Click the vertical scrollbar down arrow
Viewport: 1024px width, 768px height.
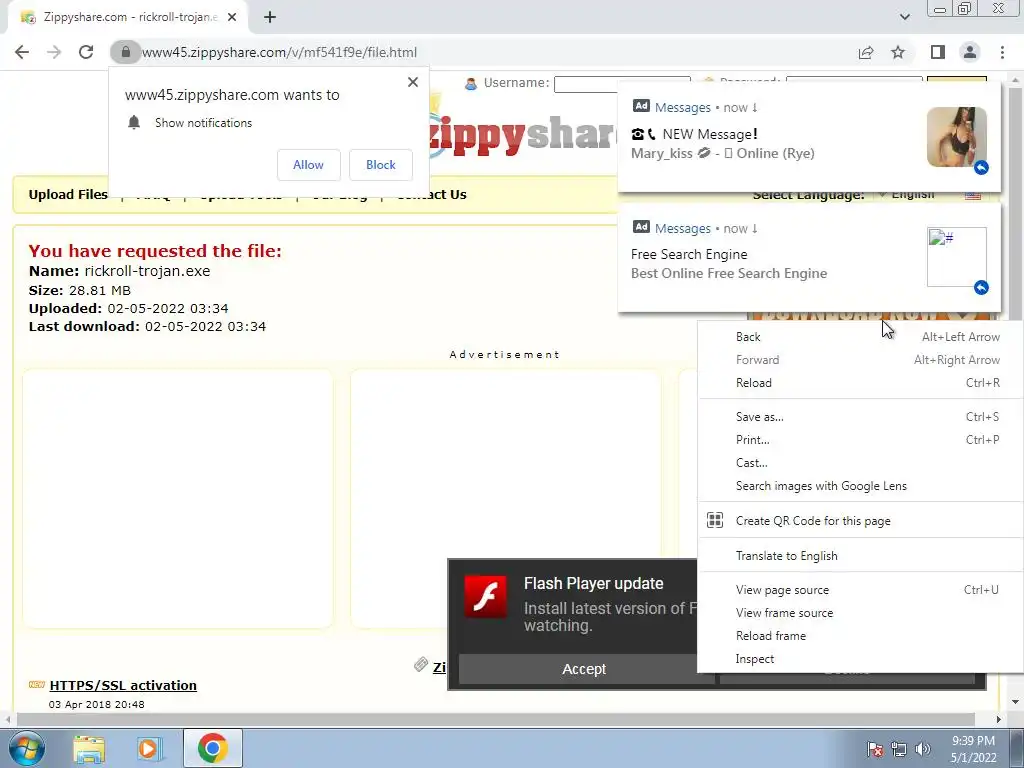point(1016,702)
